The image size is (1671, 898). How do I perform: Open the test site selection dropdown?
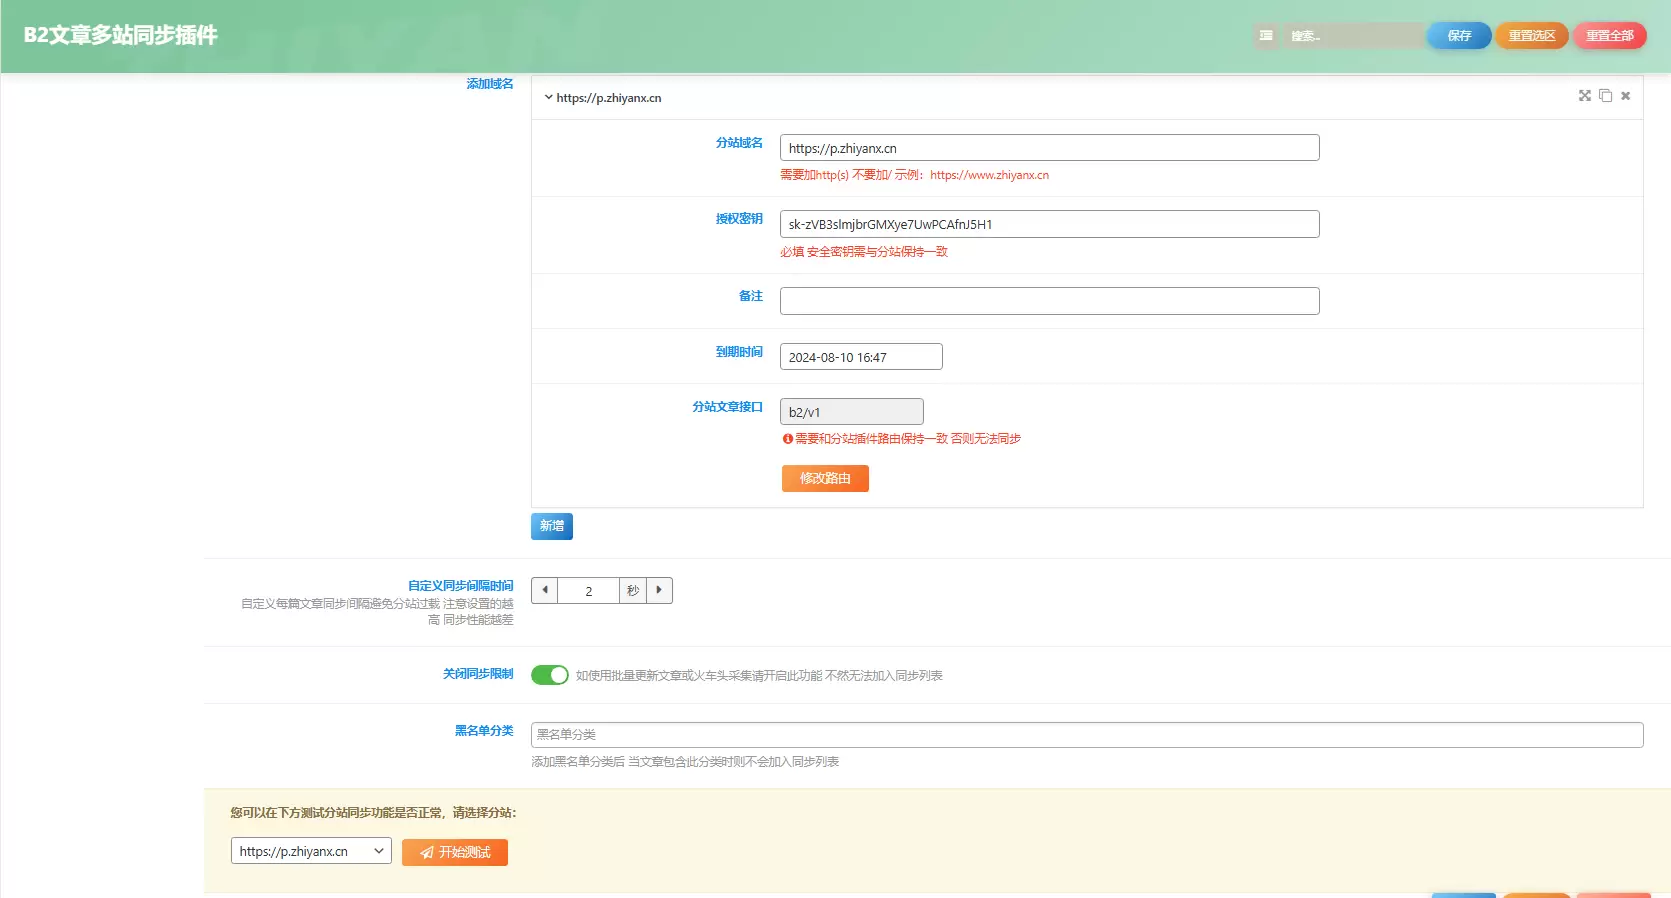click(311, 851)
